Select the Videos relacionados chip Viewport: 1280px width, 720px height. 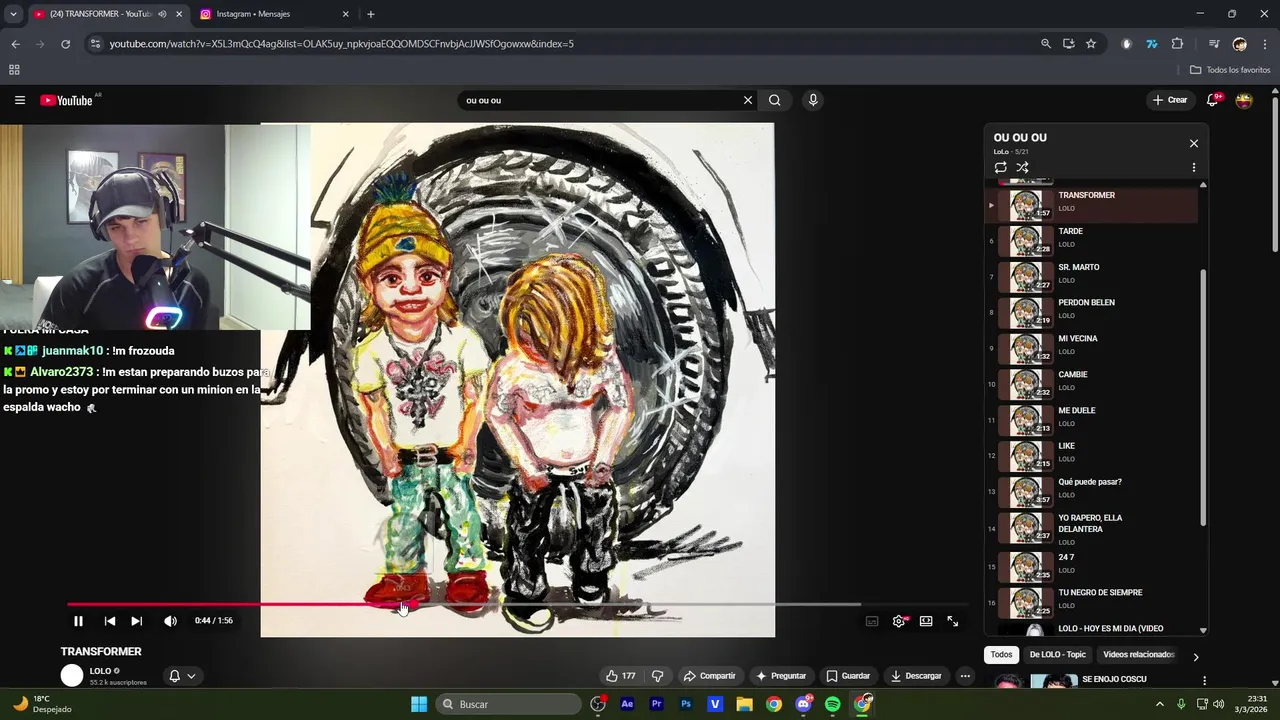1138,655
